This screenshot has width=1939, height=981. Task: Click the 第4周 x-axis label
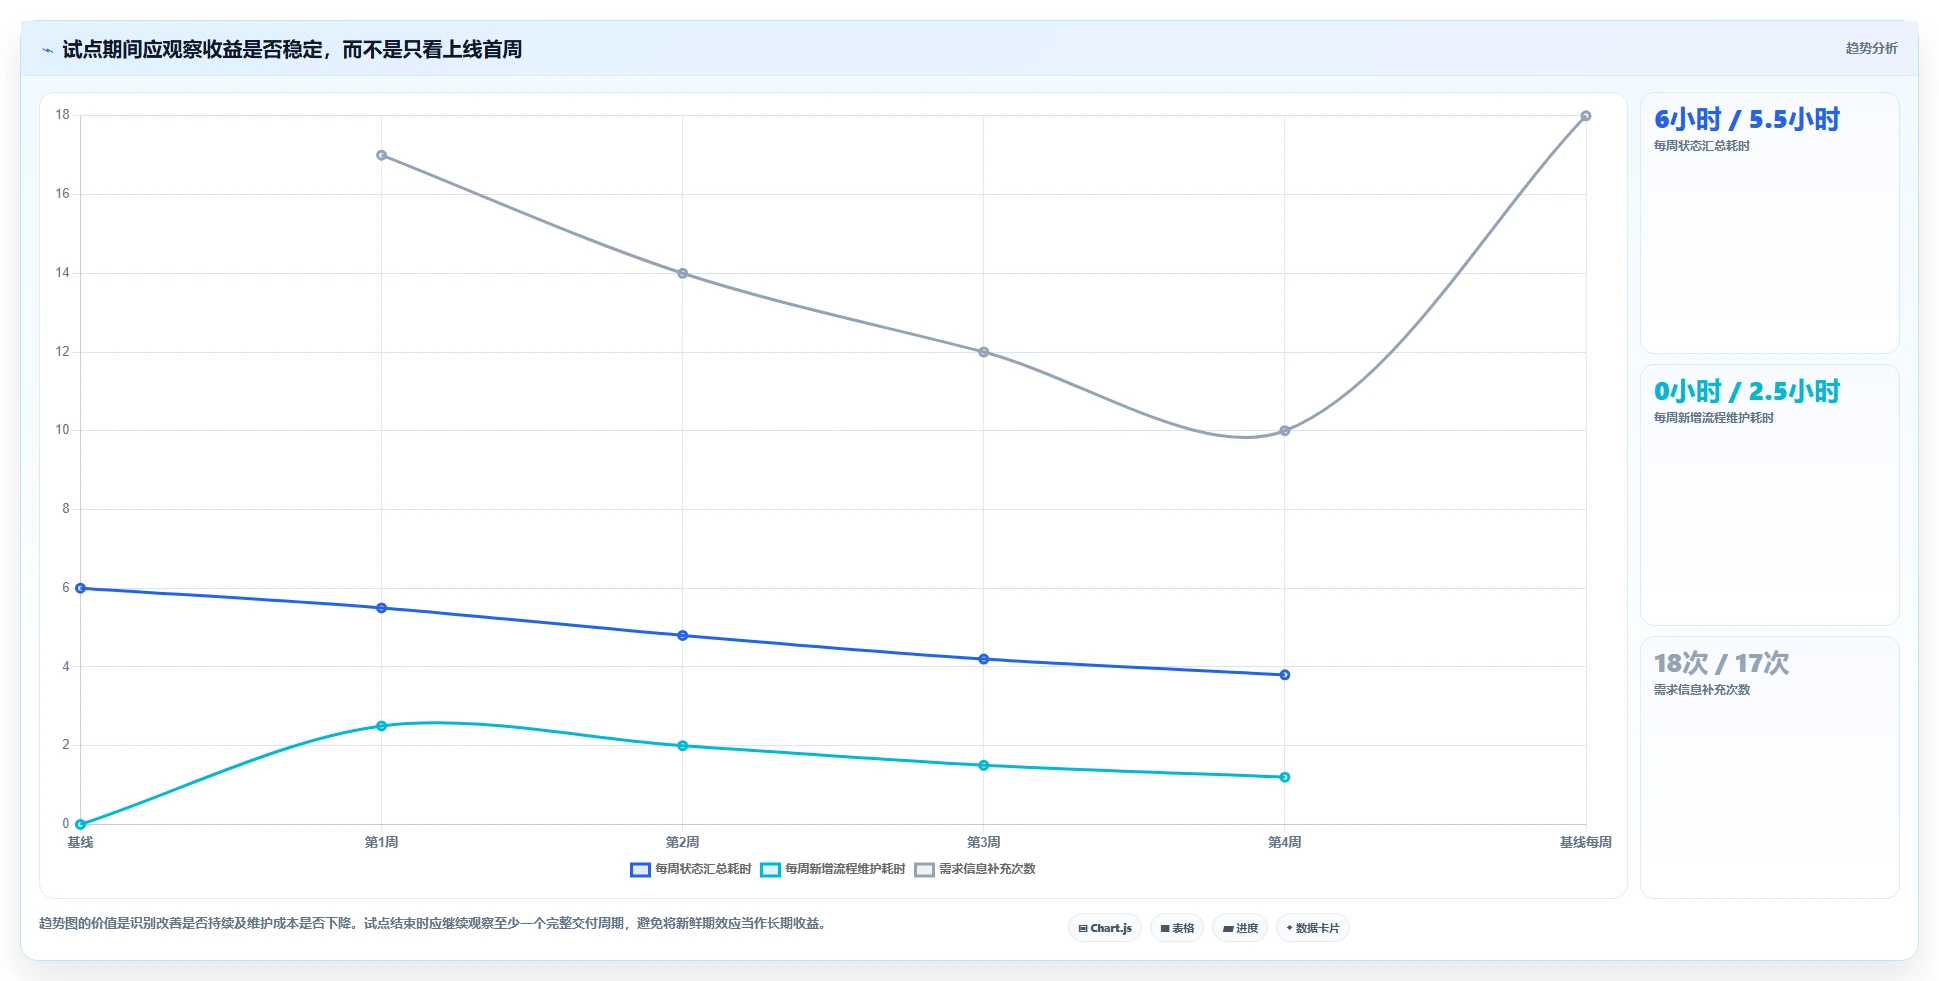1284,842
